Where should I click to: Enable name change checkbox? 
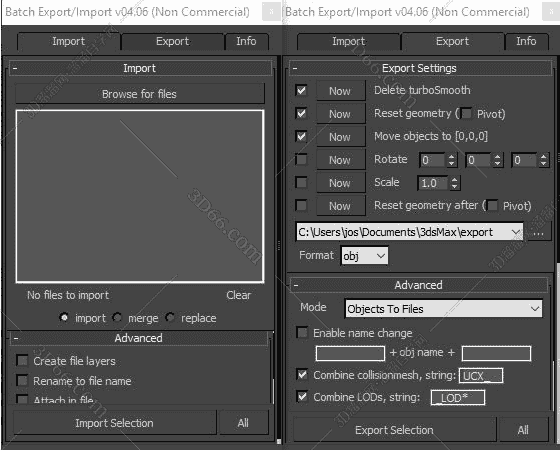(x=302, y=332)
